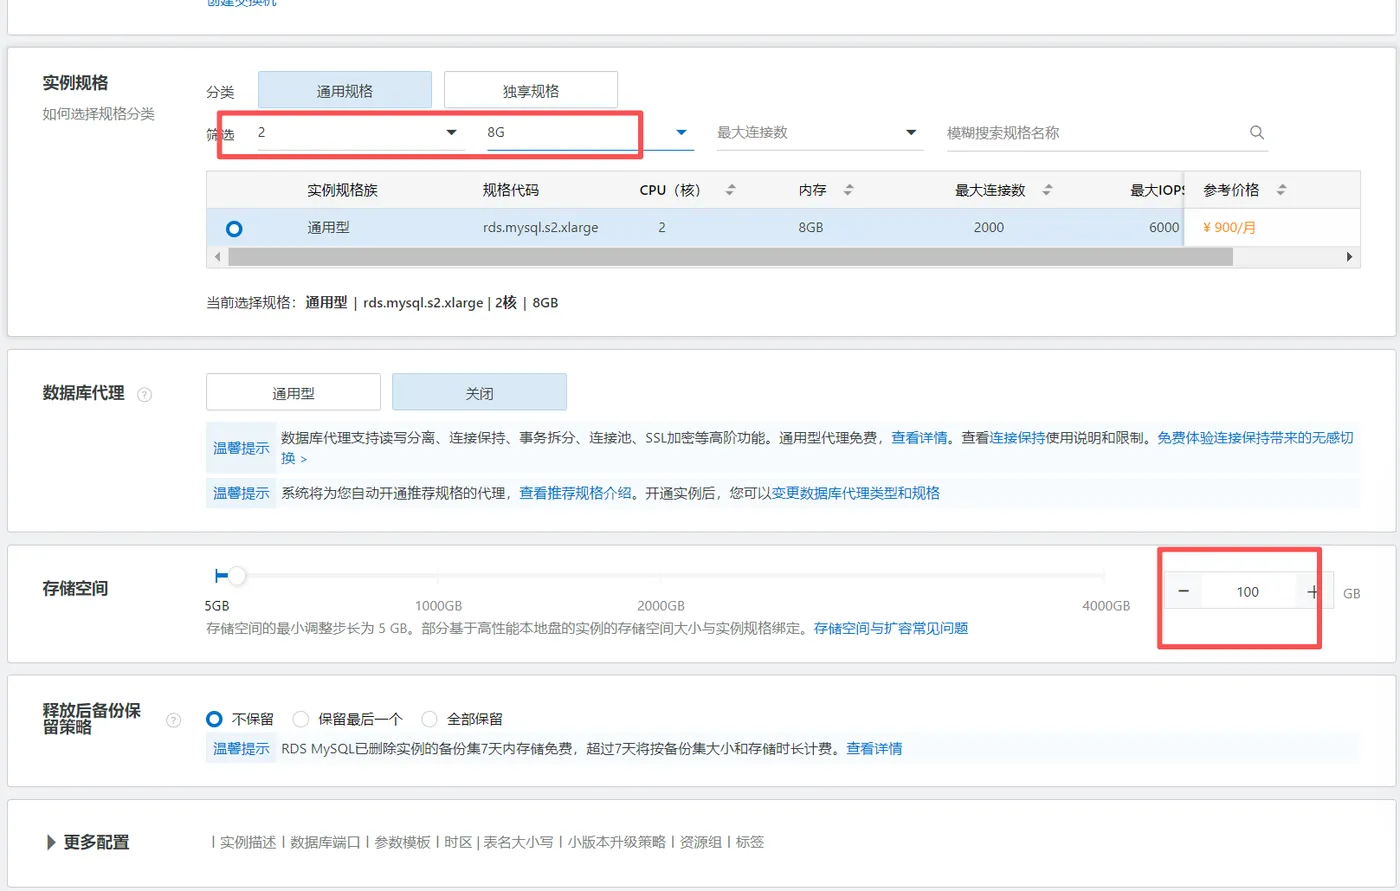Select 通用型 for database proxy
This screenshot has width=1400, height=891.
tap(293, 392)
